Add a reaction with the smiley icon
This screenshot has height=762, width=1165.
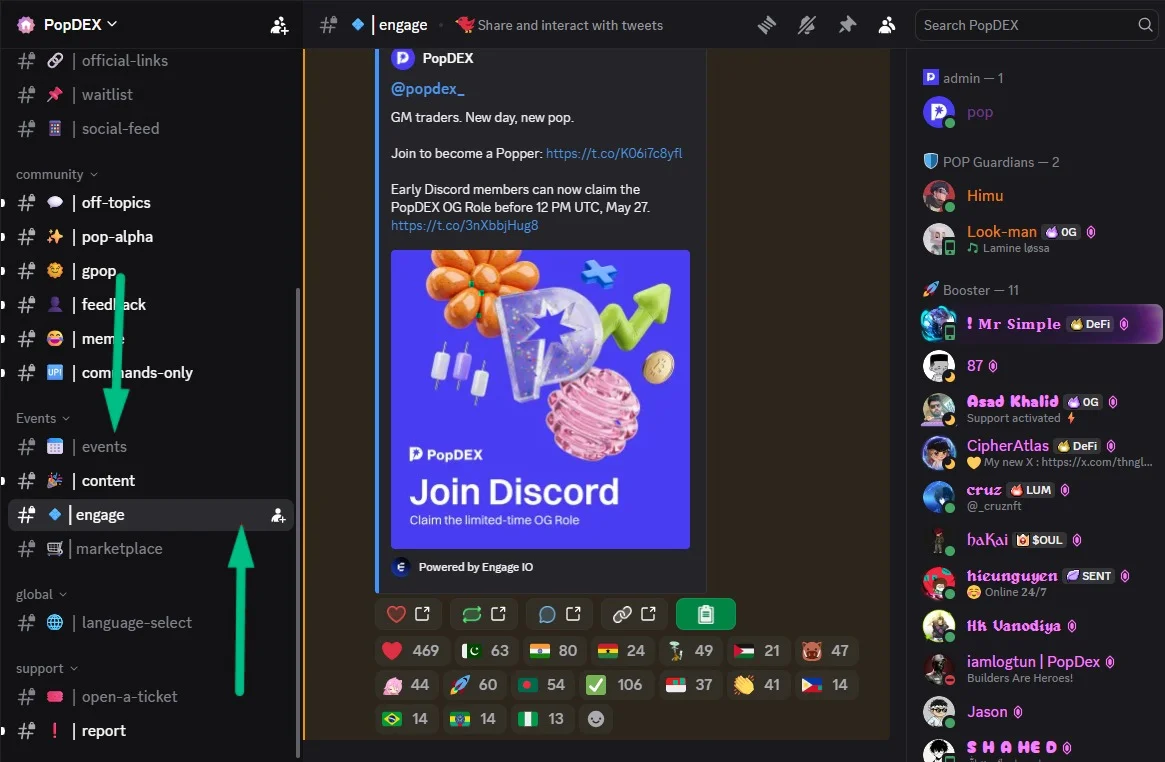pos(596,719)
